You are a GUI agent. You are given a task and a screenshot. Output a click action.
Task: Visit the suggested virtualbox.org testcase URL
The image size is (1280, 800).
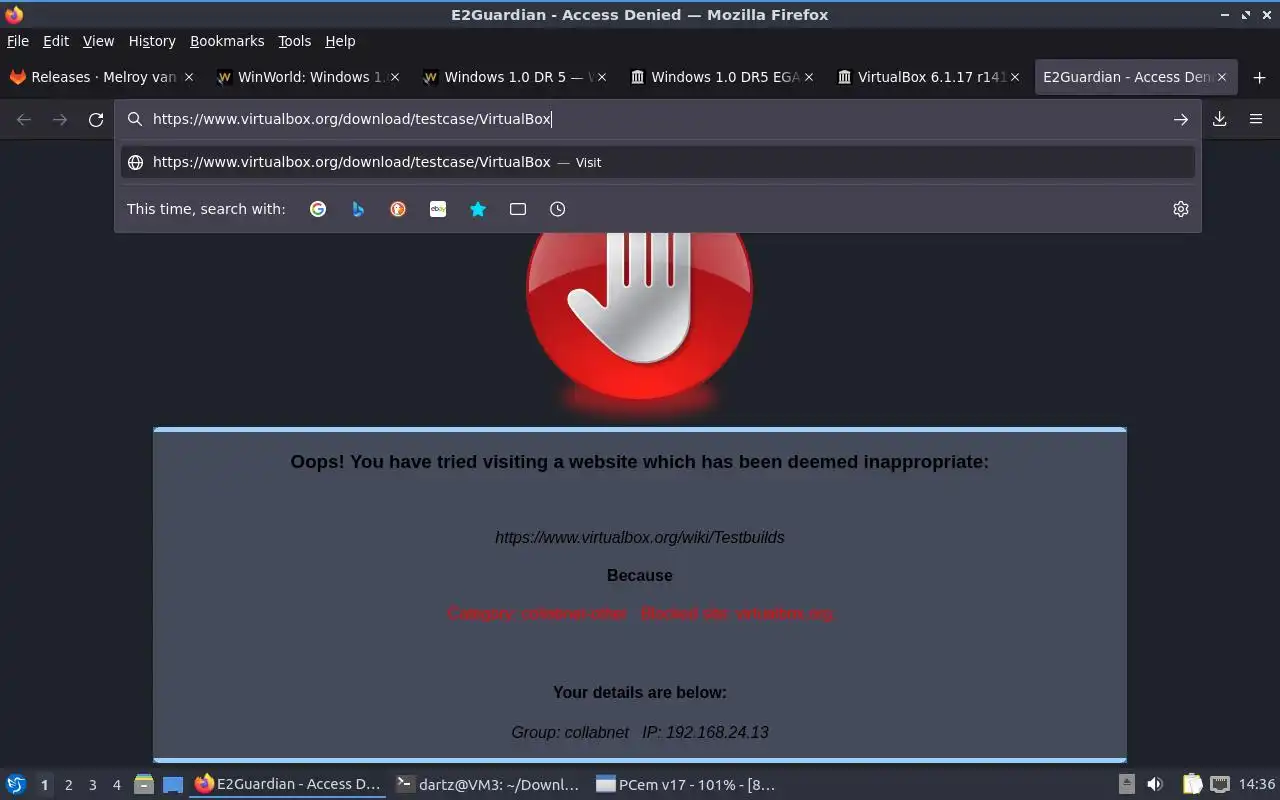pos(658,162)
